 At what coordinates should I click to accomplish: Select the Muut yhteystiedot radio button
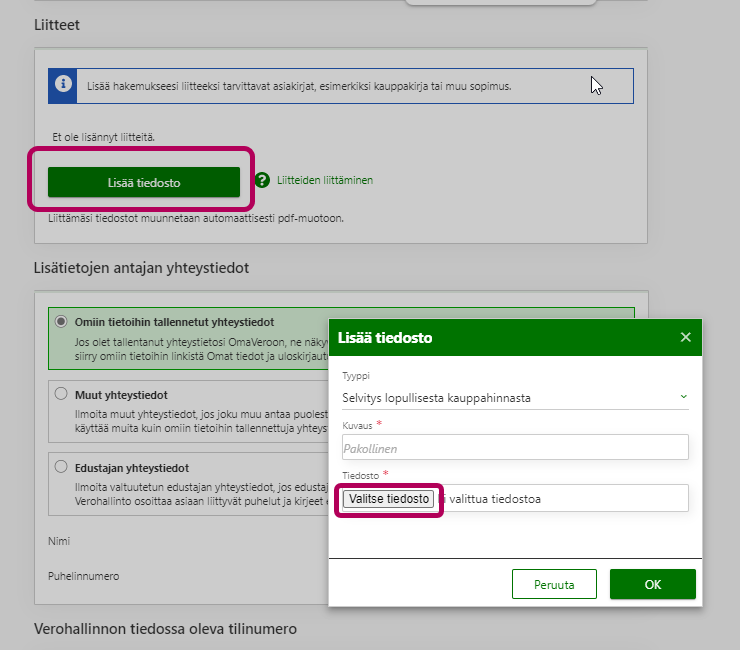(61, 394)
